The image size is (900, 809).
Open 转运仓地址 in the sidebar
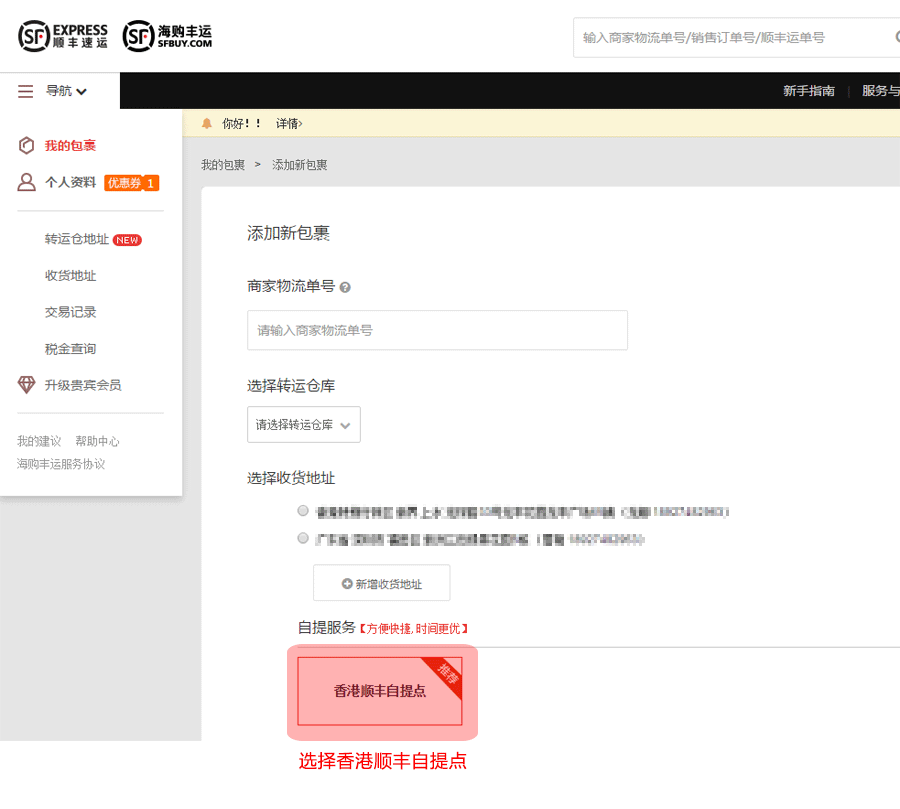point(77,239)
